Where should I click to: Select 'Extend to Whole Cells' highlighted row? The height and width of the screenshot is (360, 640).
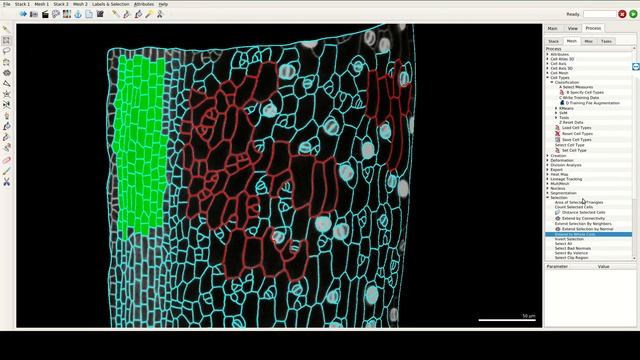coord(589,235)
